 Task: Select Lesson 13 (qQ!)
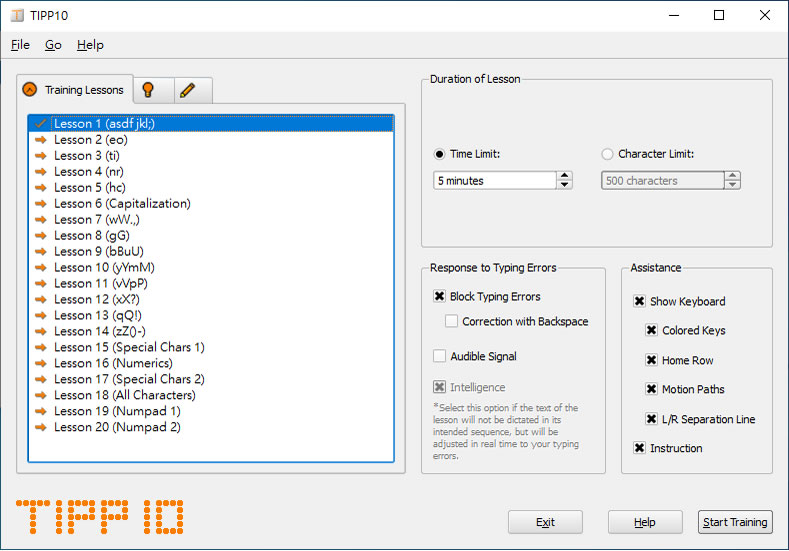coord(211,316)
